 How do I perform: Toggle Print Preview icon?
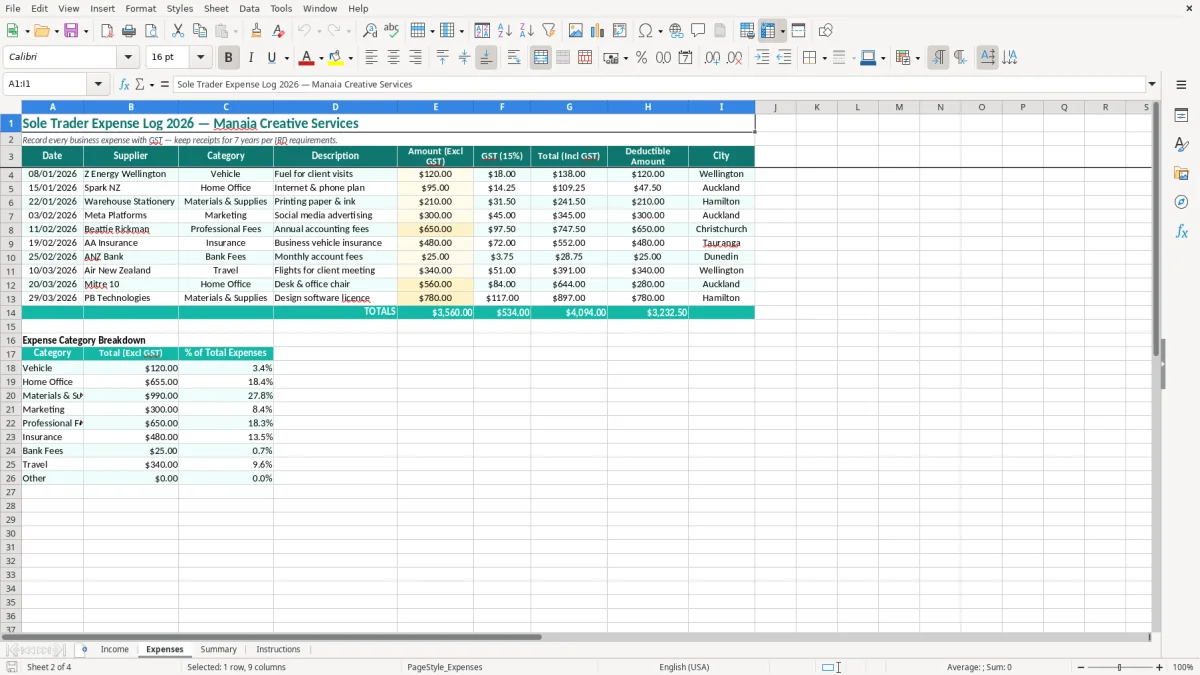click(150, 31)
